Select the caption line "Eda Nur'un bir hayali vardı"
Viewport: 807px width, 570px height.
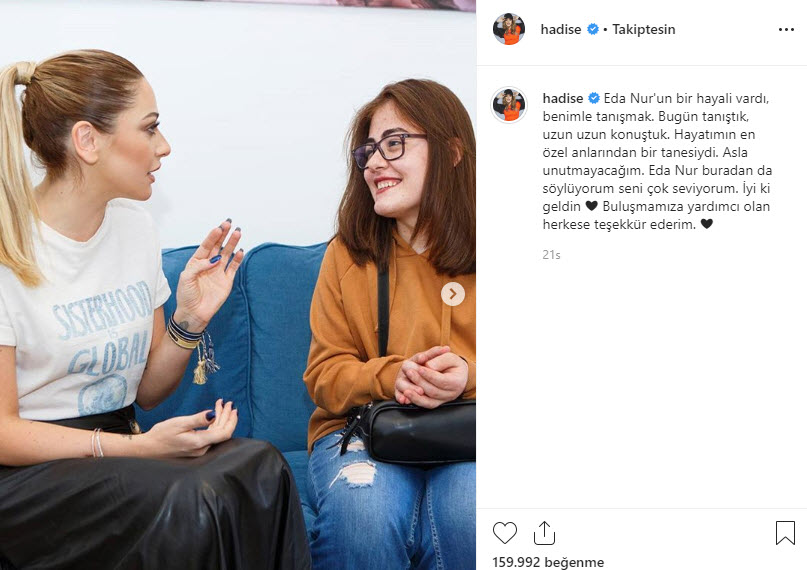coord(686,98)
